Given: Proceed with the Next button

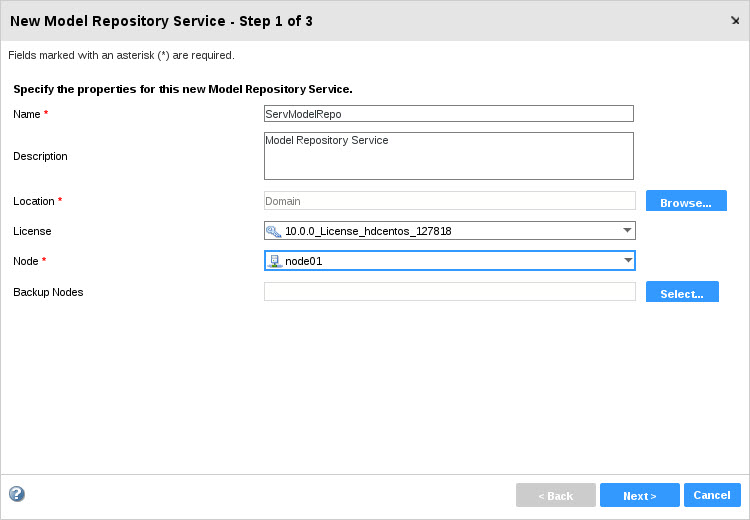Looking at the screenshot, I should [x=640, y=495].
